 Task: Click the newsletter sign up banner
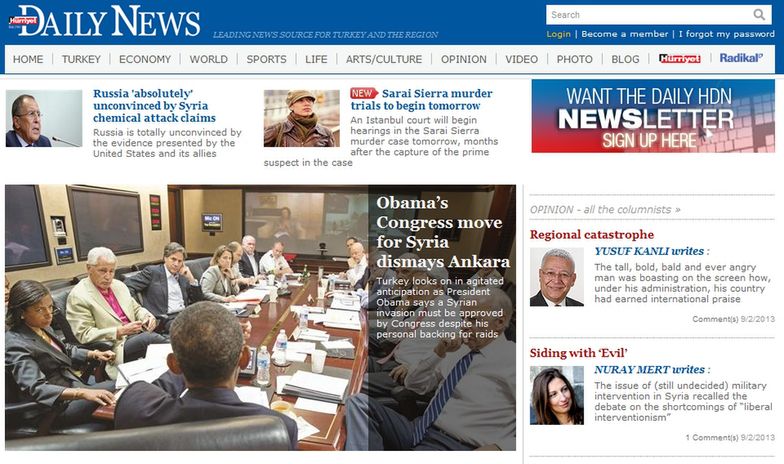653,116
